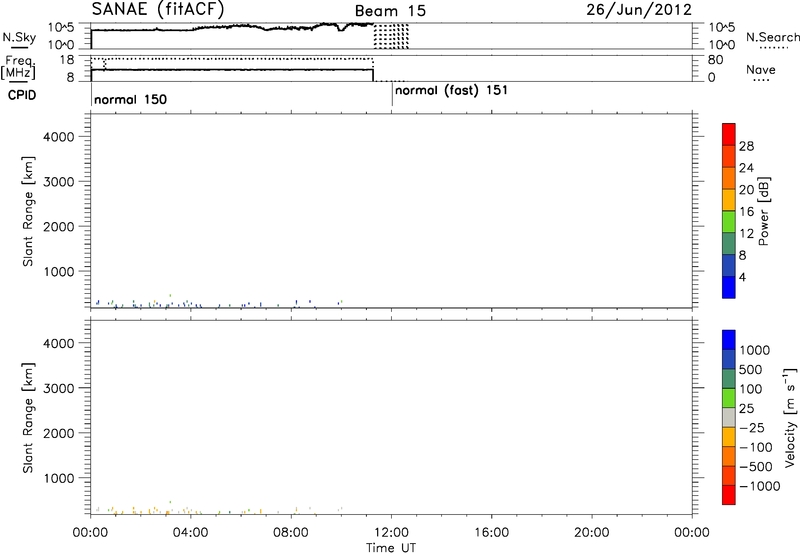Viewport: 800px width, 554px height.
Task: Click the CPID label
Action: tap(22, 95)
